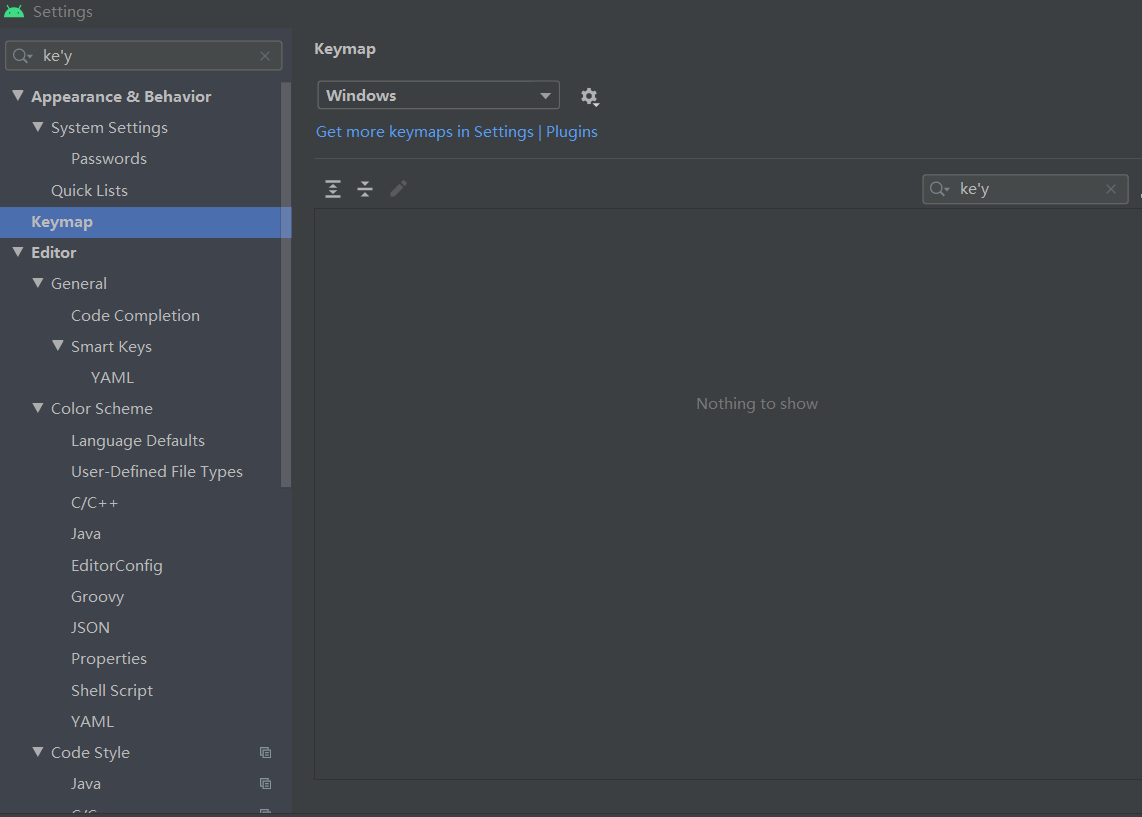This screenshot has height=817, width=1142.
Task: Clear the Settings sidebar search field
Action: click(x=265, y=56)
